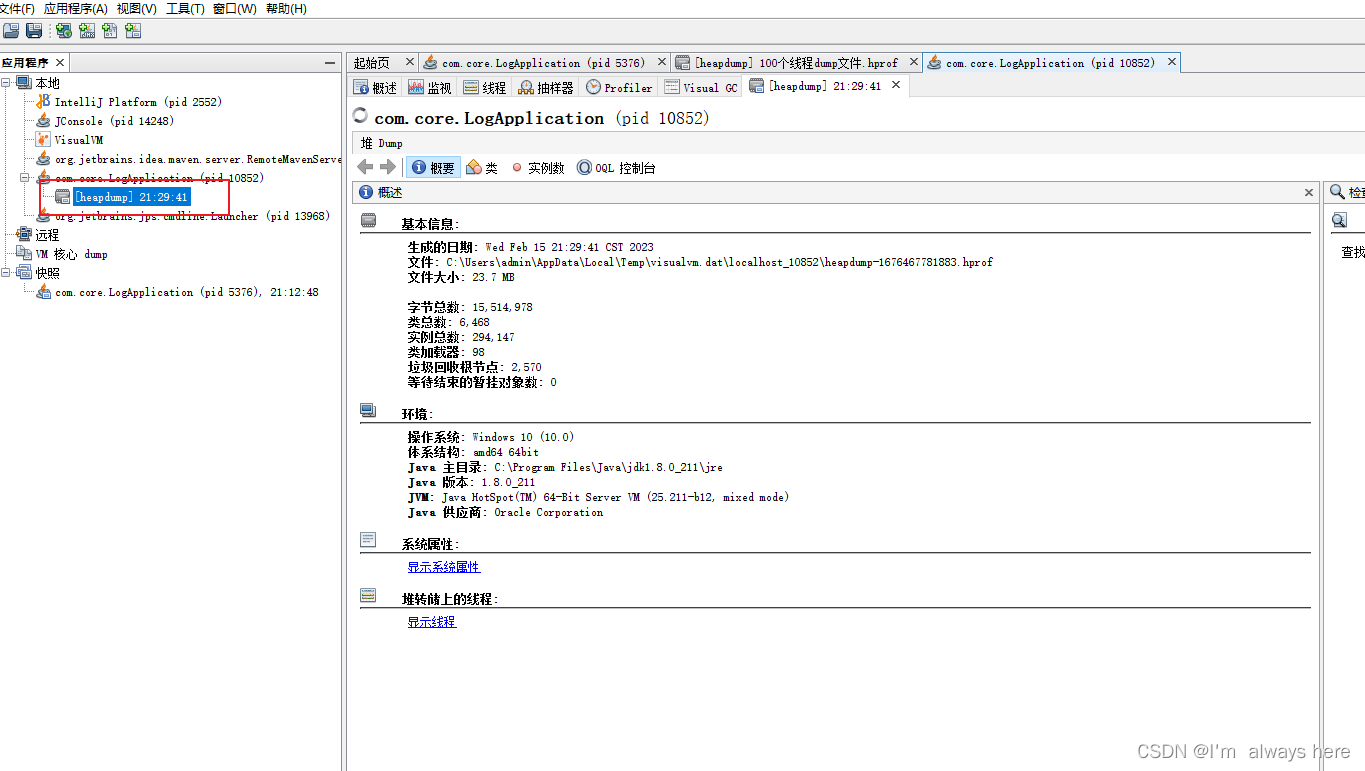The height and width of the screenshot is (771, 1365).
Task: Close the 应用程序 side panel tab
Action: tap(60, 62)
